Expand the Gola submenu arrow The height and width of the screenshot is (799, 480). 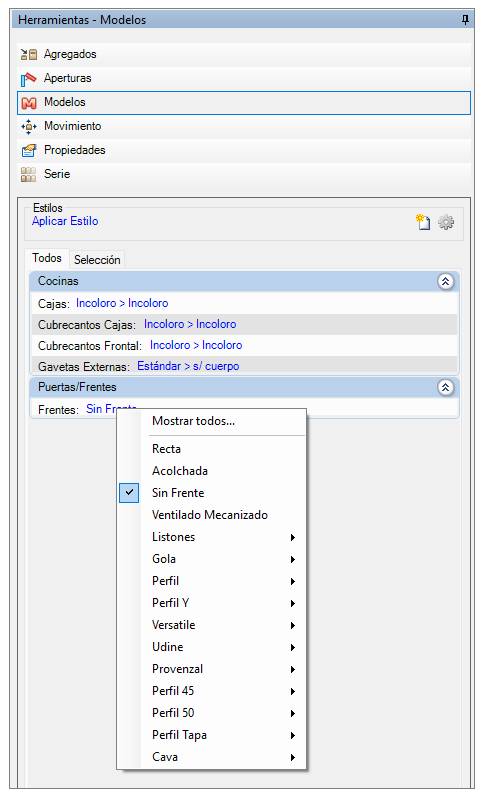click(293, 560)
